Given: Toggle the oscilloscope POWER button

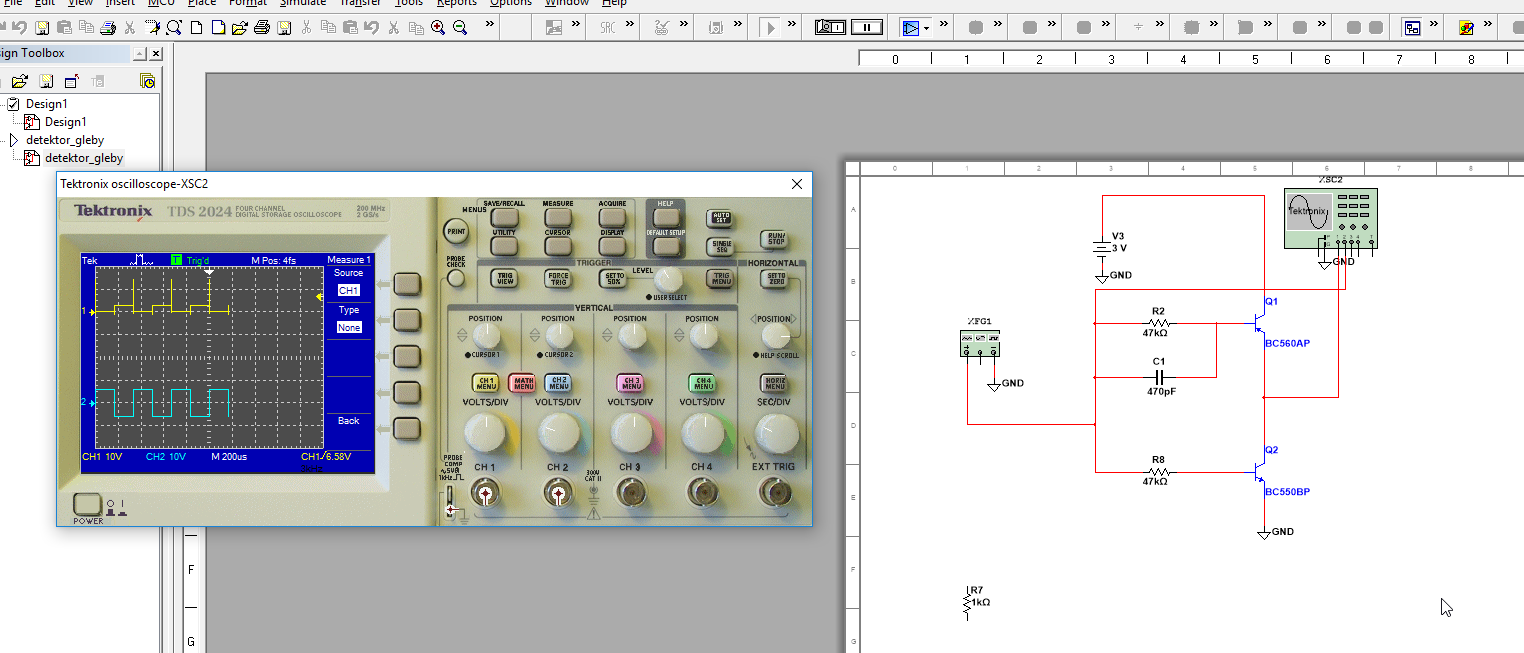Looking at the screenshot, I should [88, 505].
